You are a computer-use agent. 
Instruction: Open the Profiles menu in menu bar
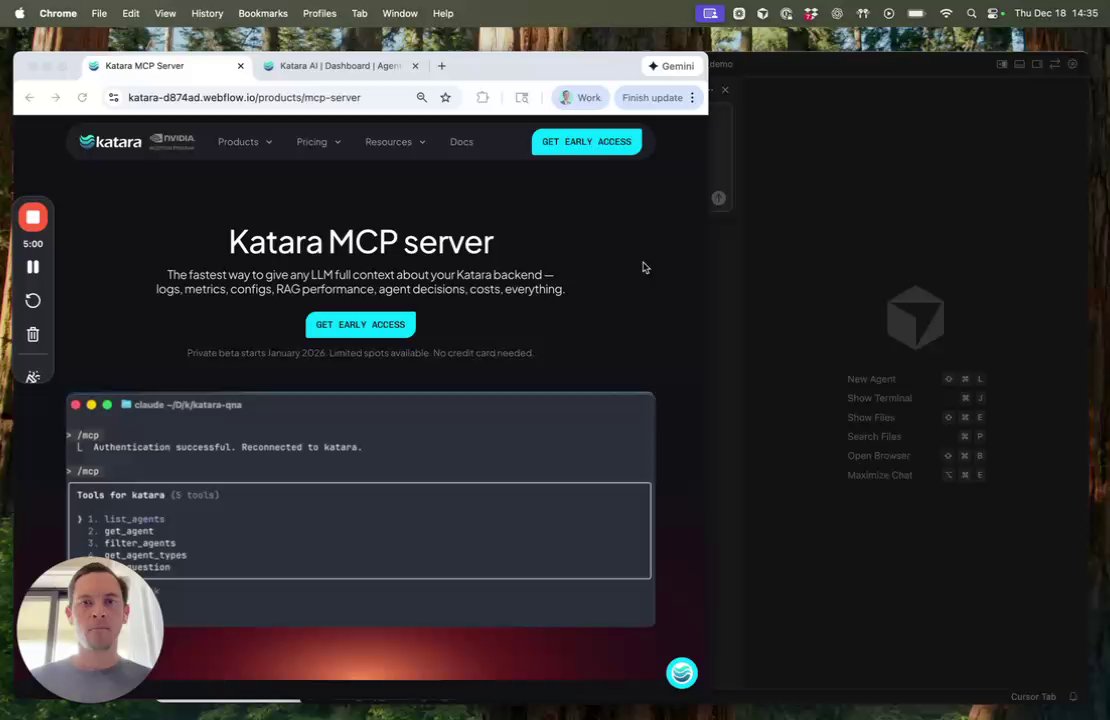pos(319,13)
